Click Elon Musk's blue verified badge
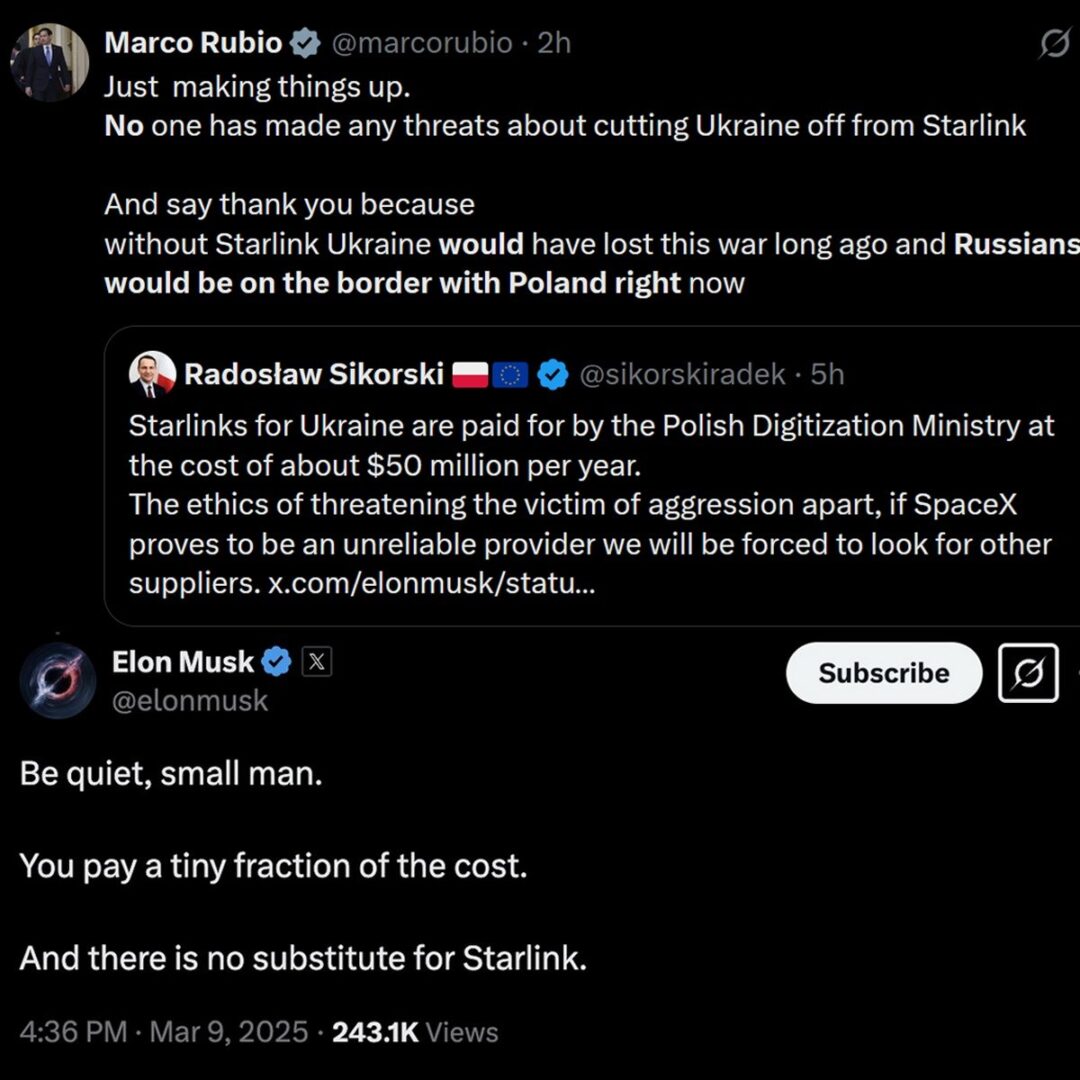 click(x=276, y=662)
